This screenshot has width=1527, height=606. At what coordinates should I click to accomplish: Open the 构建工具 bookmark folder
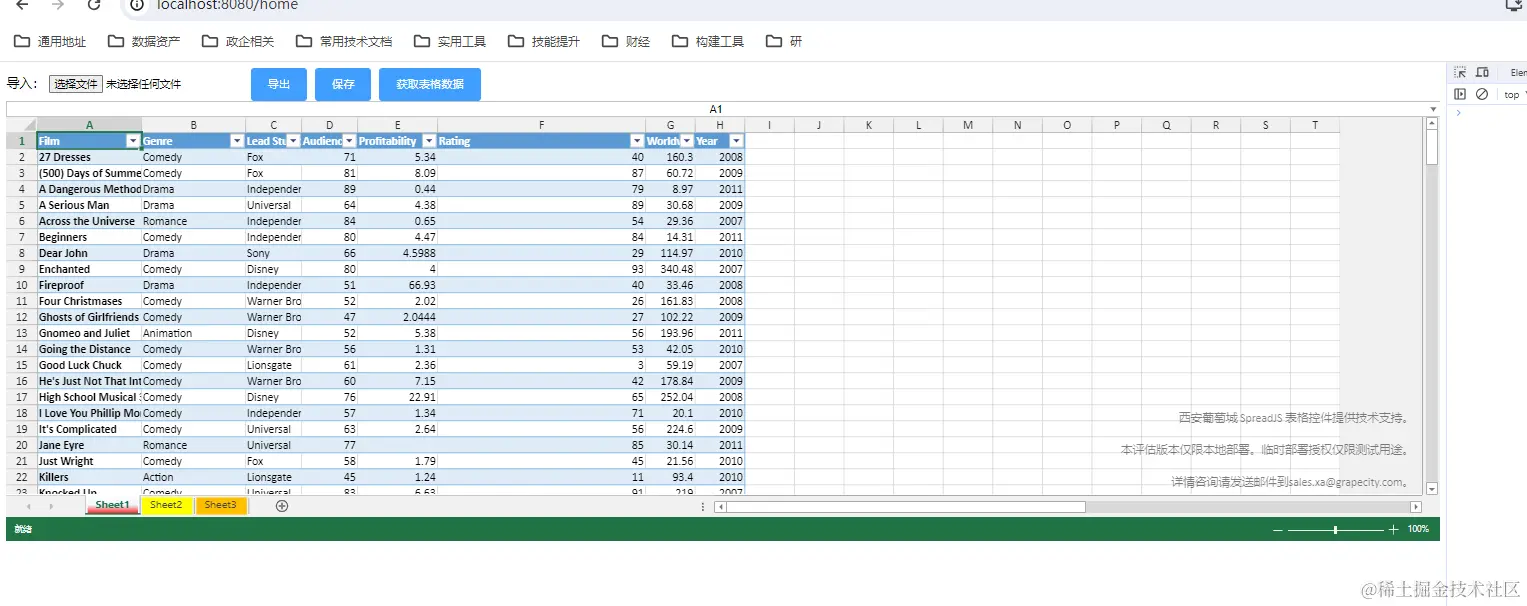[708, 41]
